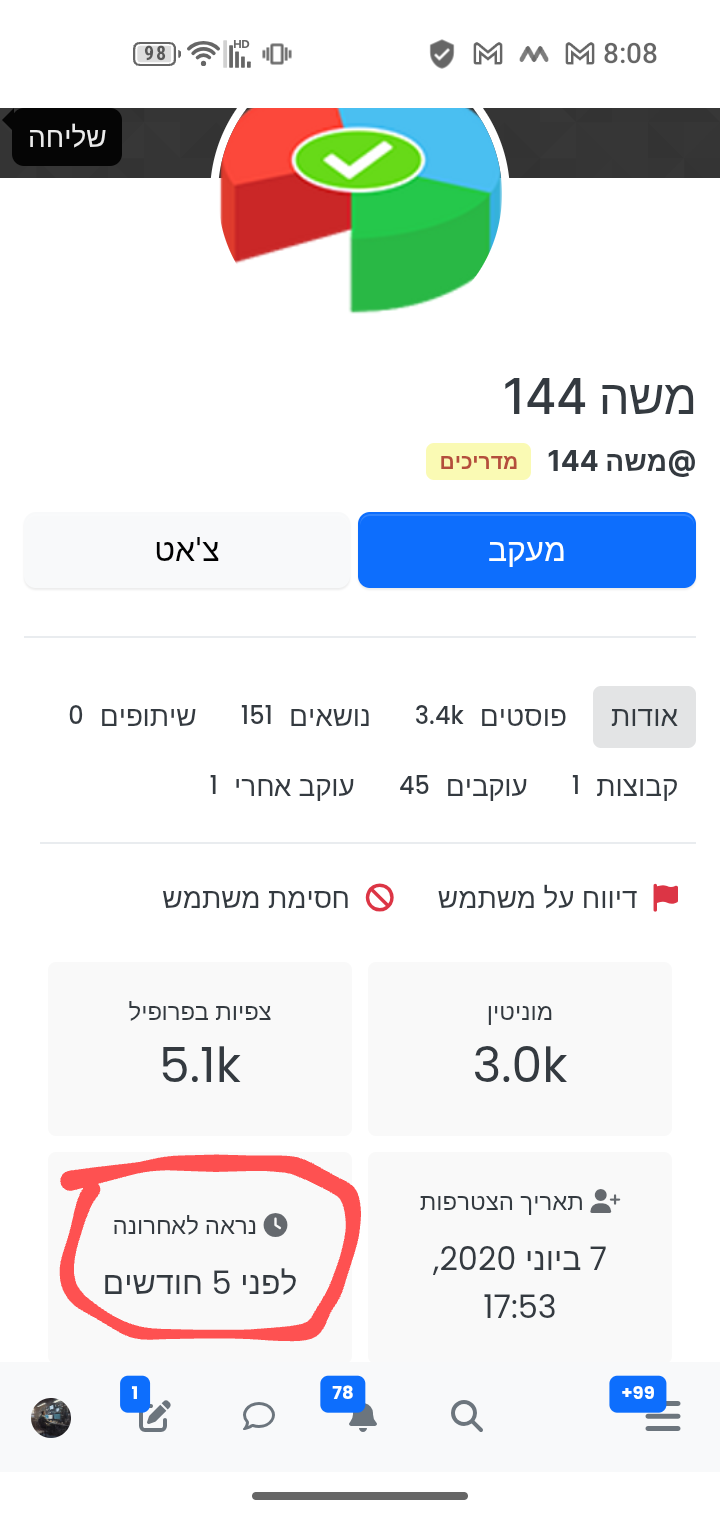The height and width of the screenshot is (1520, 720).
Task: Open the chat bubble icon in bottom navigation
Action: [x=258, y=1417]
